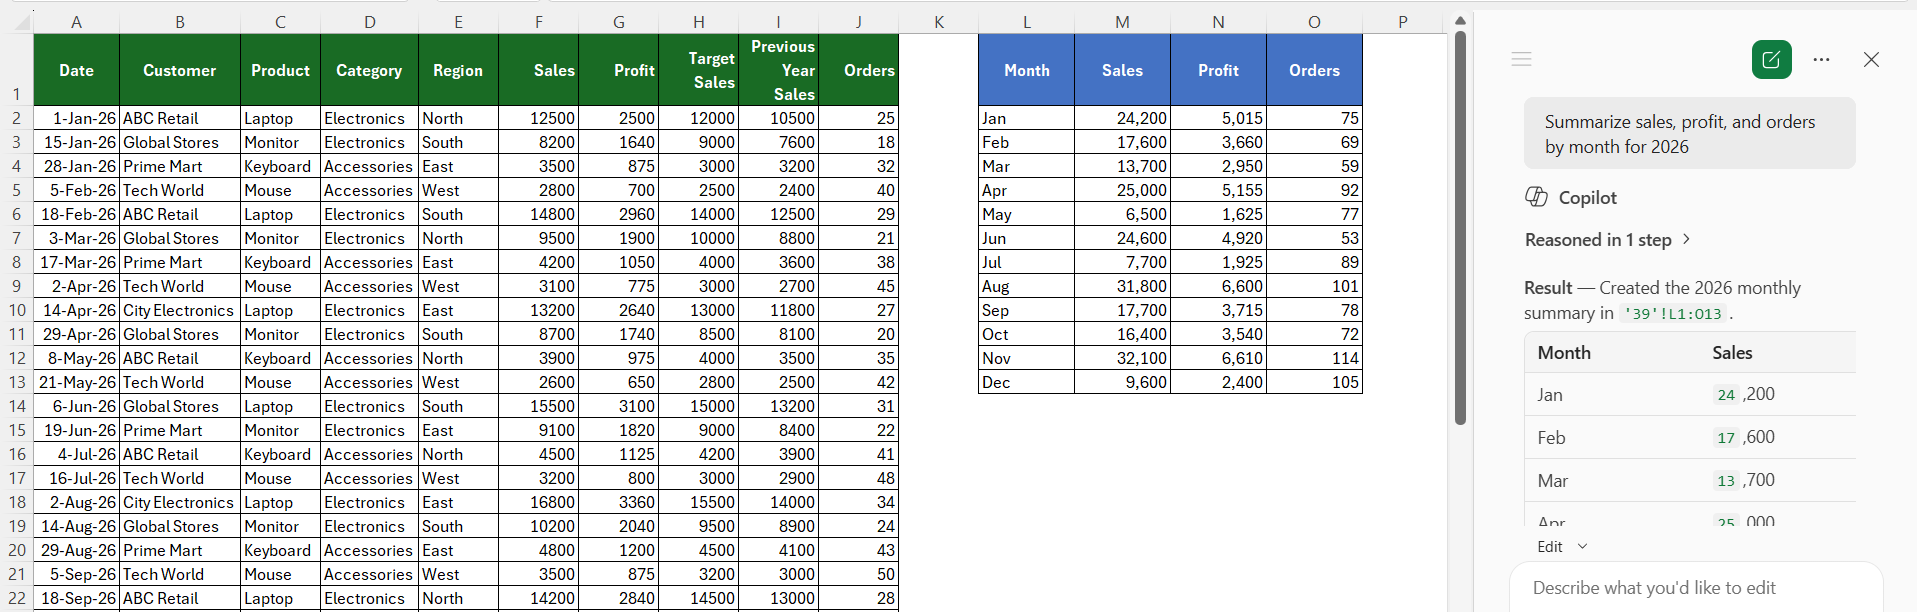Select the 'City Electronics' cell in row 10
The width and height of the screenshot is (1917, 612).
[x=180, y=310]
